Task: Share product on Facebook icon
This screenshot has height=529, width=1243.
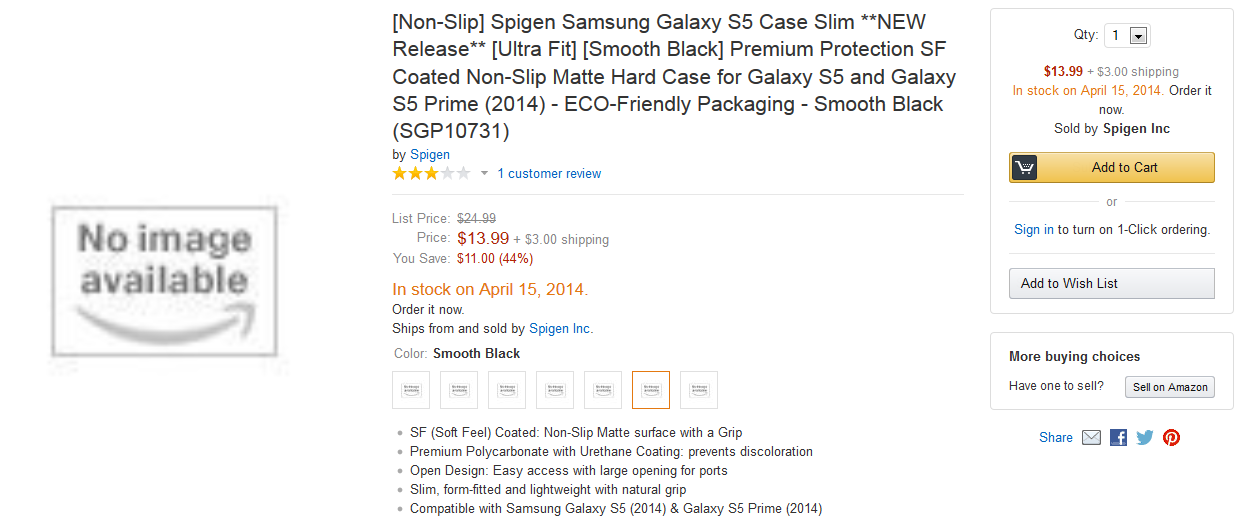Action: point(1118,437)
